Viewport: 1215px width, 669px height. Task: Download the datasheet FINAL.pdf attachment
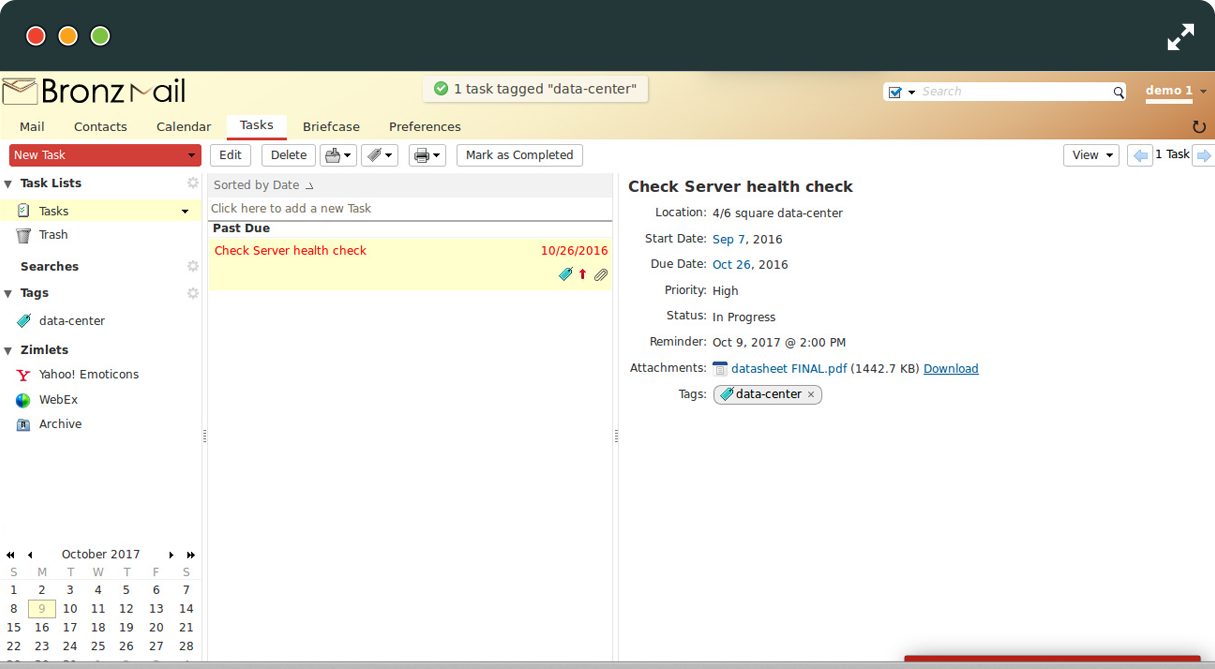coord(950,369)
